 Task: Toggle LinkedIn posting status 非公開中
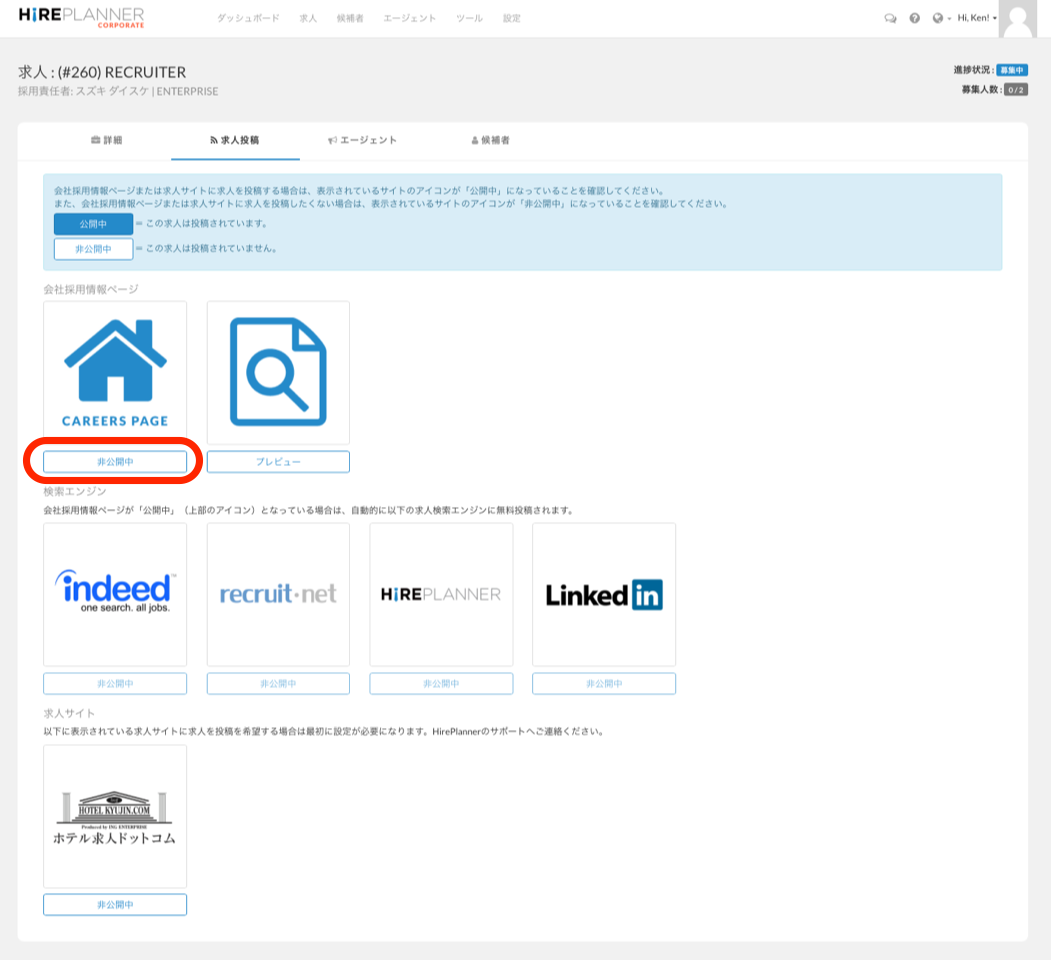(x=603, y=683)
